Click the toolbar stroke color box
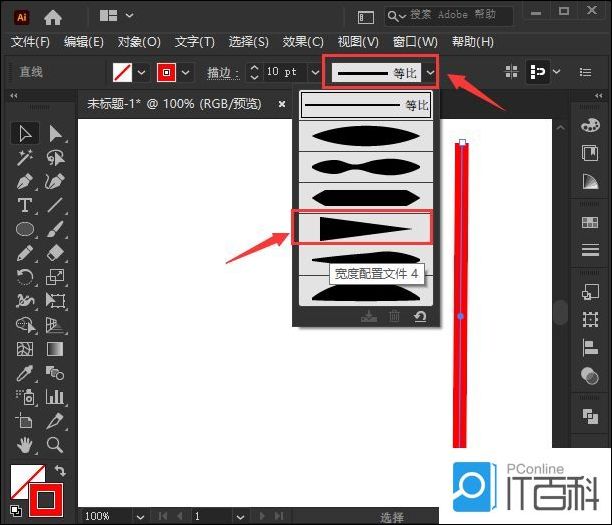Screen dimensions: 612x525 pos(46,499)
